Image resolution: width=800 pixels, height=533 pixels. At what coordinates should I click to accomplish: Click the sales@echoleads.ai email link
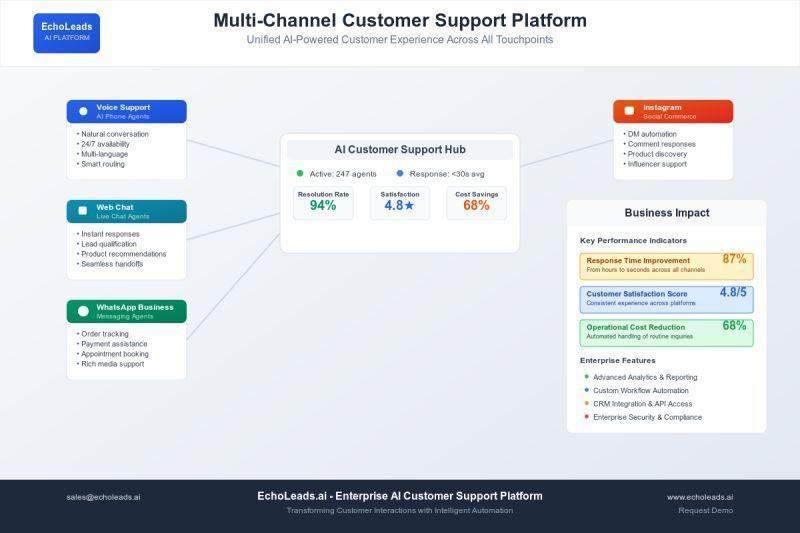point(103,497)
